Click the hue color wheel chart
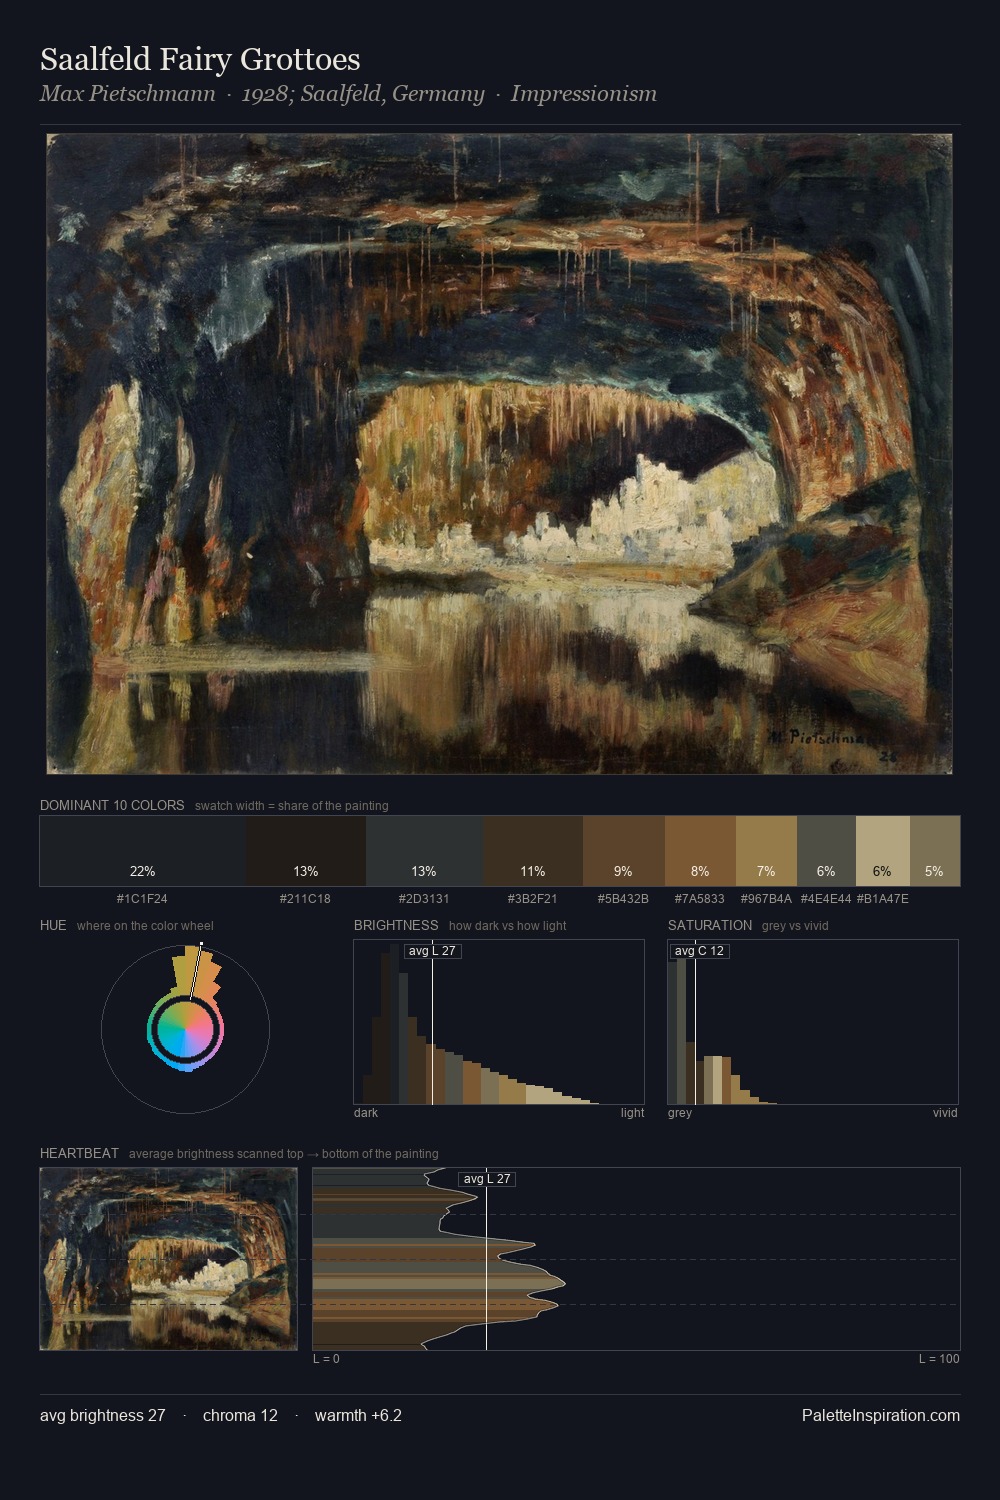Screen dimensions: 1000x1500 point(185,1028)
